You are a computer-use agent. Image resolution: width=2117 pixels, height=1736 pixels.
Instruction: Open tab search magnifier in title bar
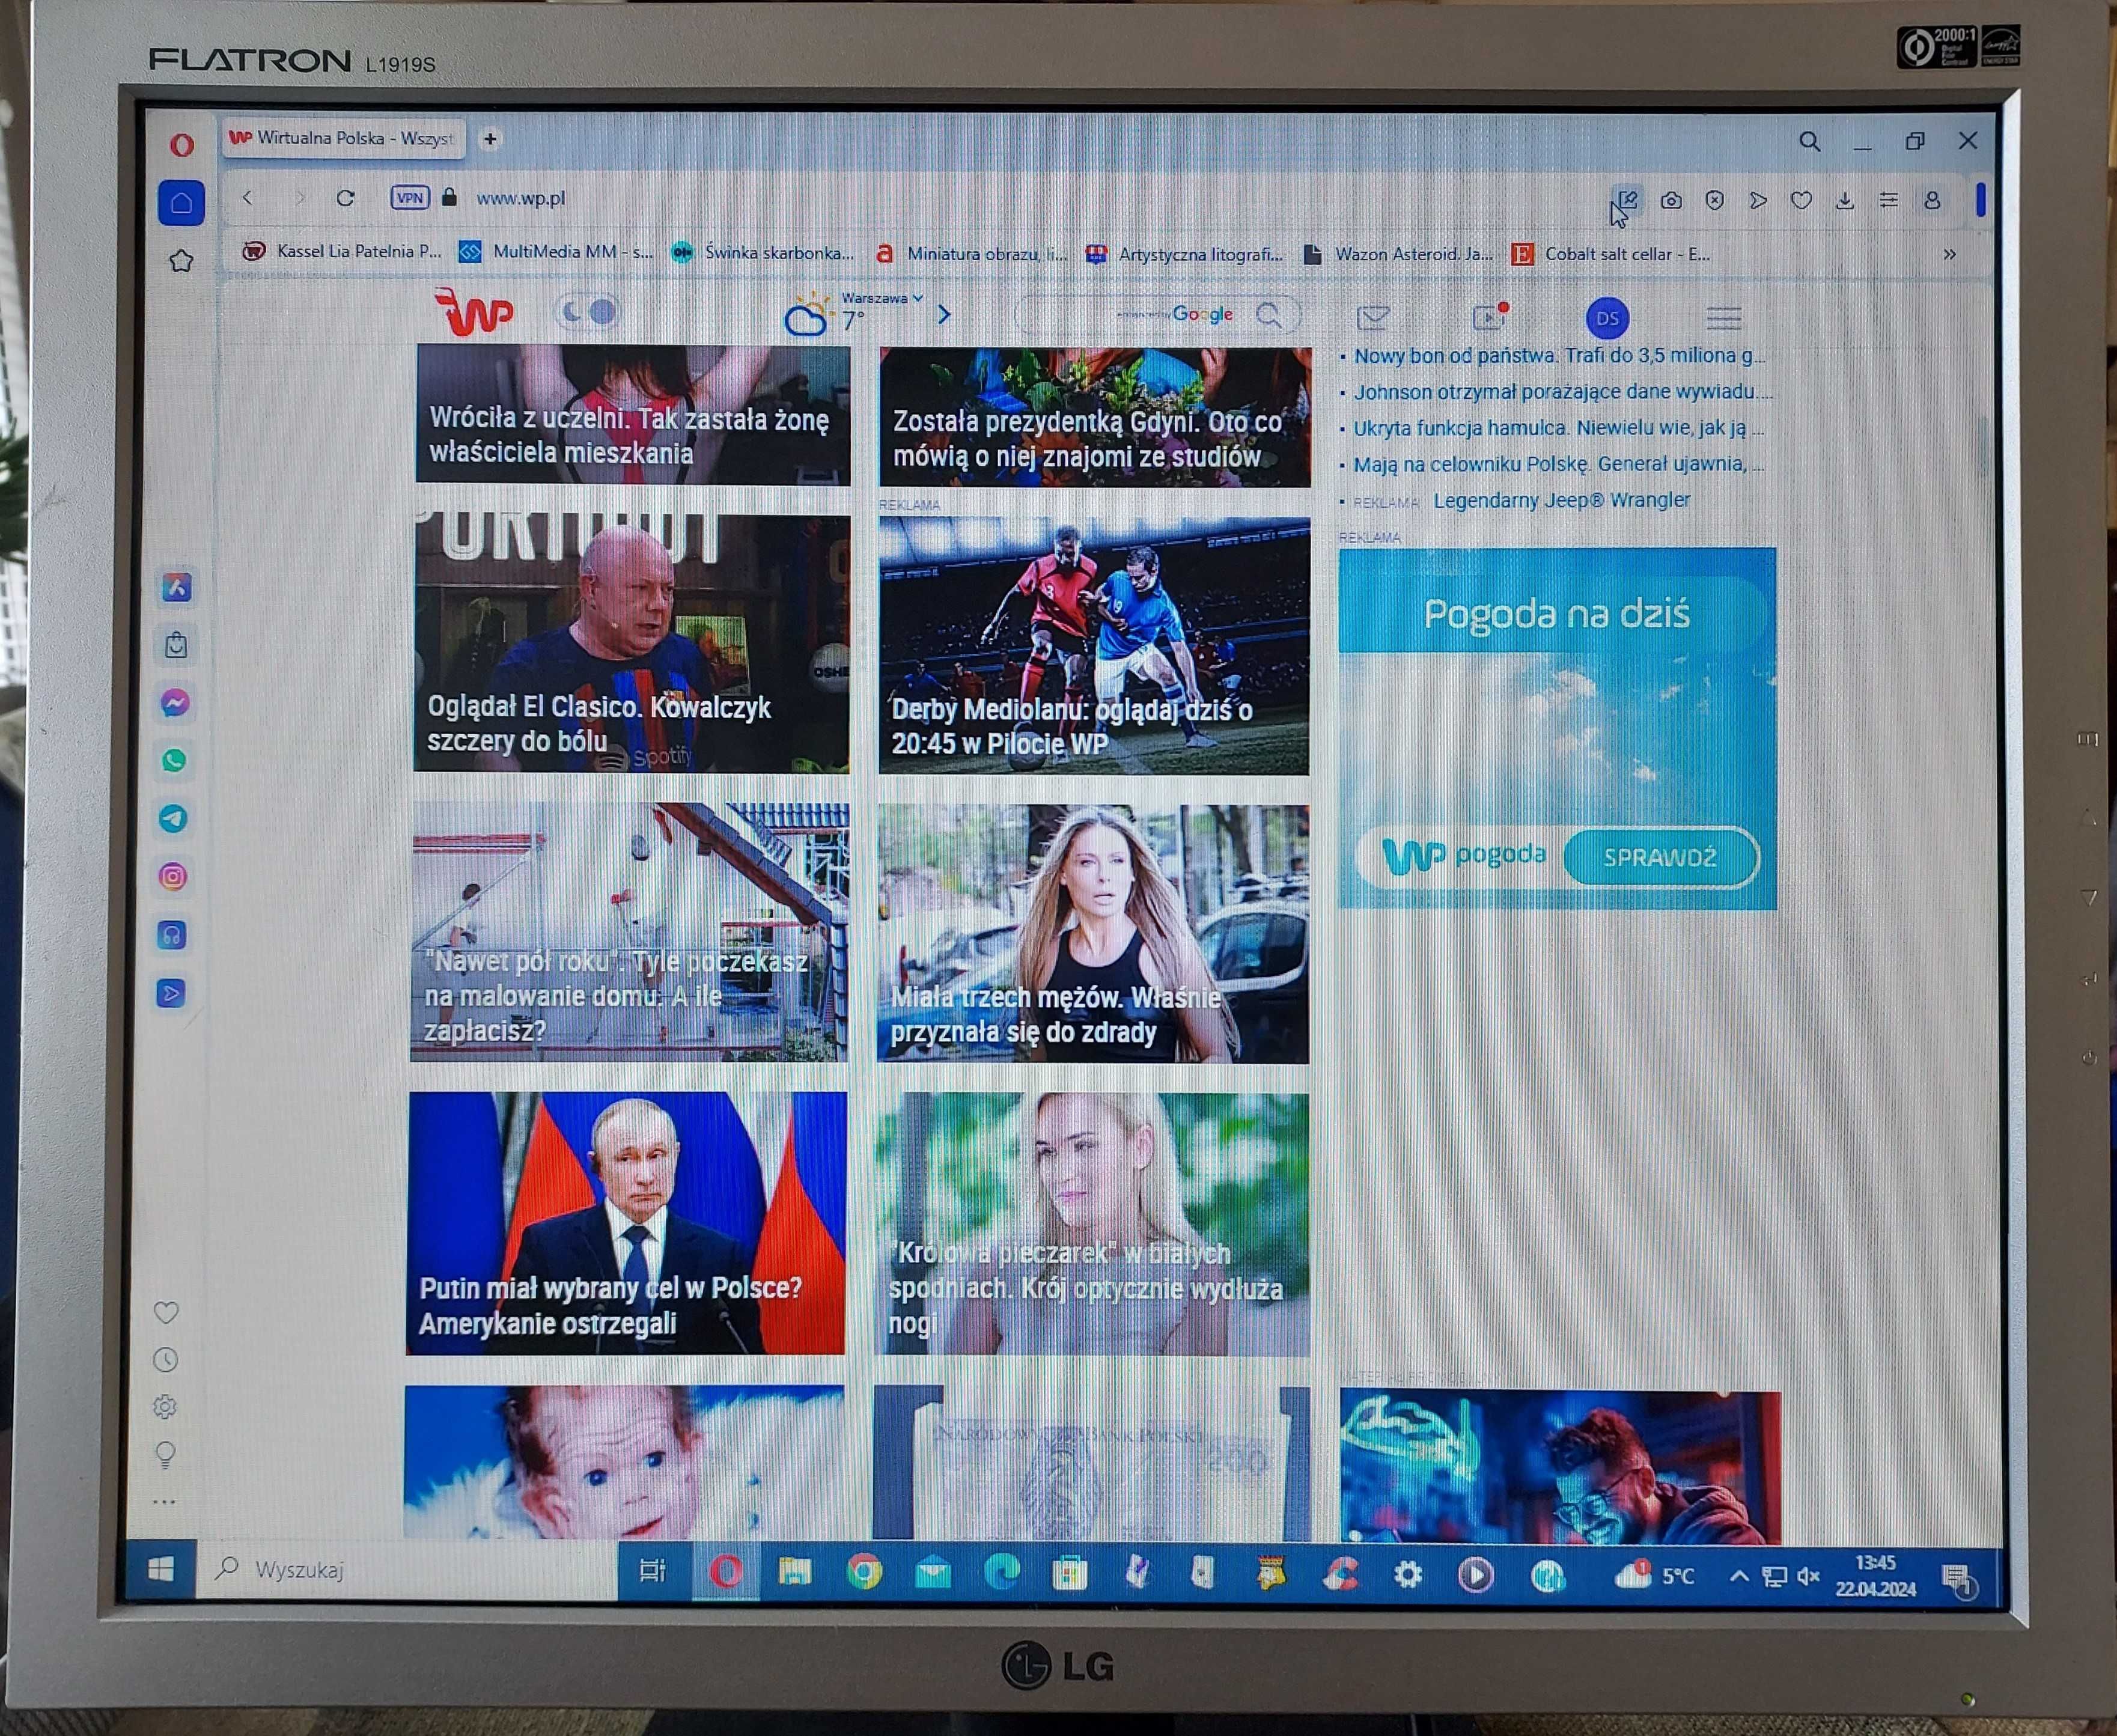[1809, 142]
